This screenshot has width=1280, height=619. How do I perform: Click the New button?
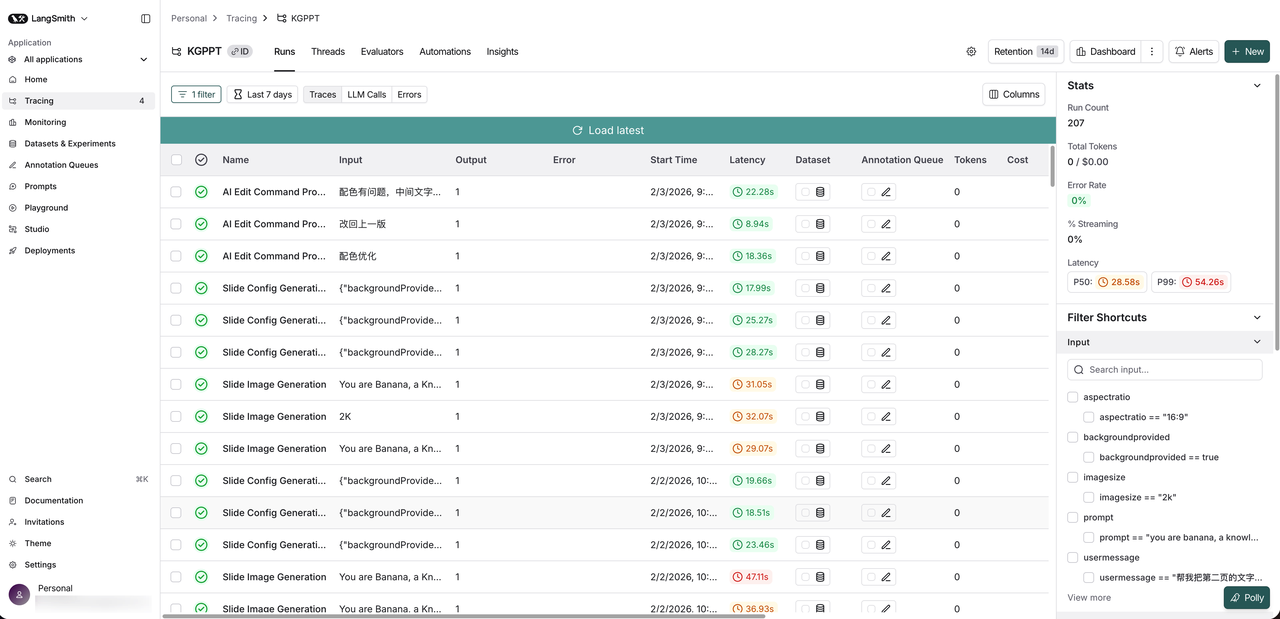click(x=1247, y=52)
